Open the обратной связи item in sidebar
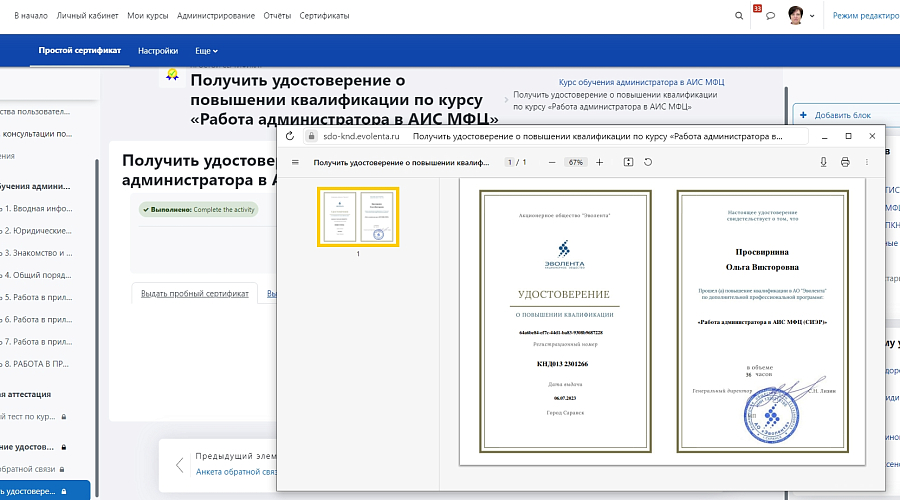 click(x=28, y=469)
